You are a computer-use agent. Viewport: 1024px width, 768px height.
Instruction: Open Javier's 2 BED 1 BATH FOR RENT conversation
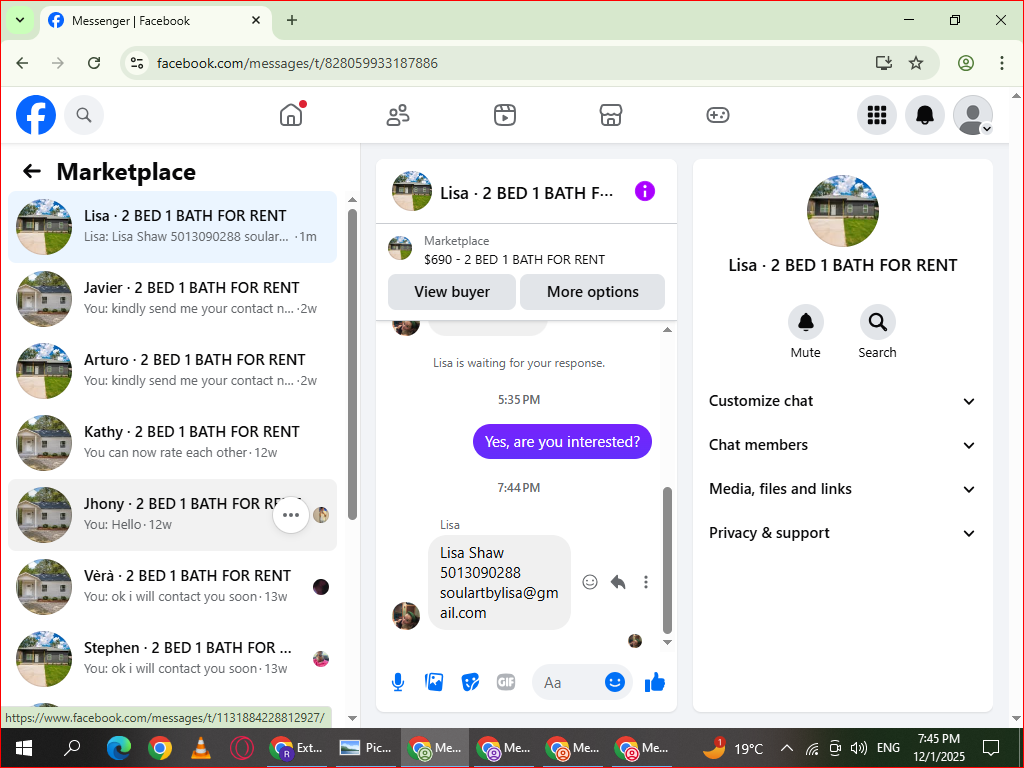(172, 299)
